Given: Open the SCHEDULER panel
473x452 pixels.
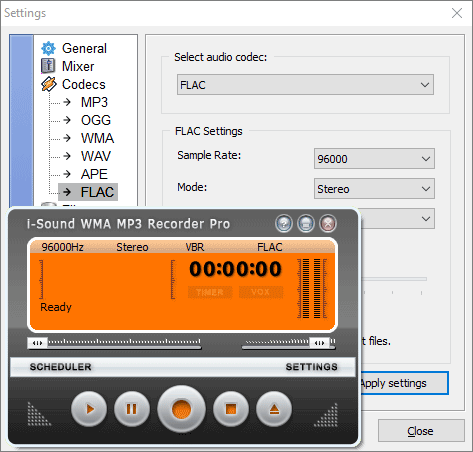Looking at the screenshot, I should pyautogui.click(x=60, y=367).
